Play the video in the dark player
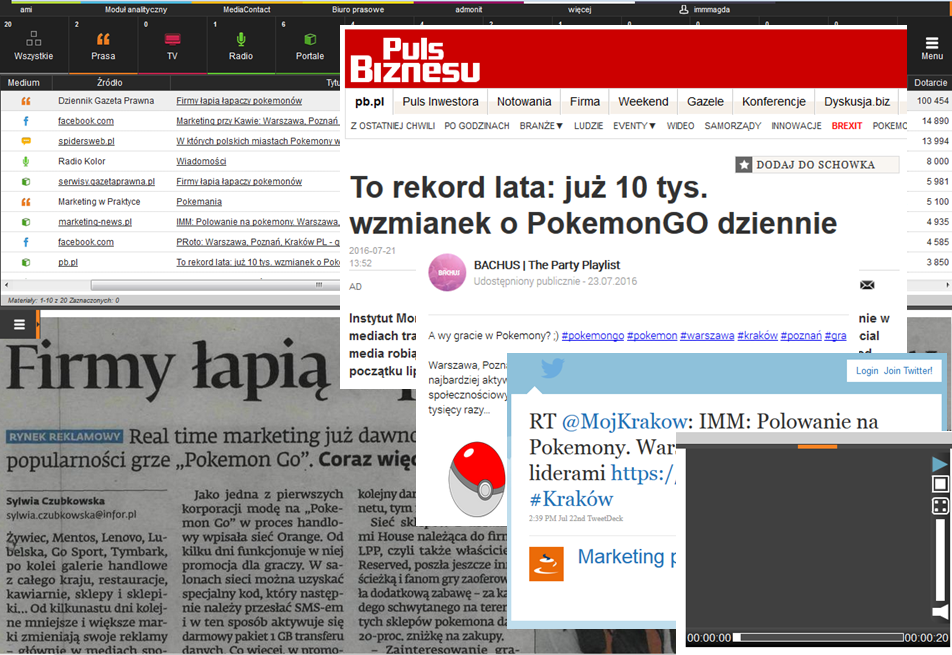Screen dimensions: 952x655 [940, 464]
